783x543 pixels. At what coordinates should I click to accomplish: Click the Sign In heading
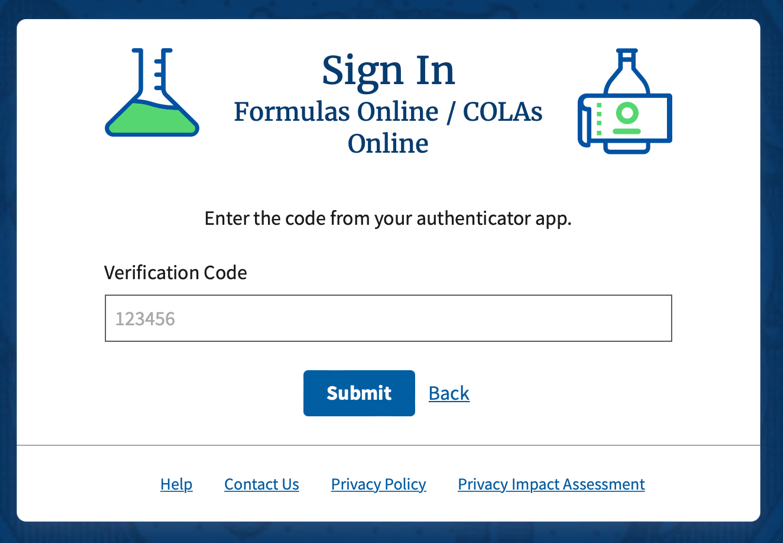388,70
